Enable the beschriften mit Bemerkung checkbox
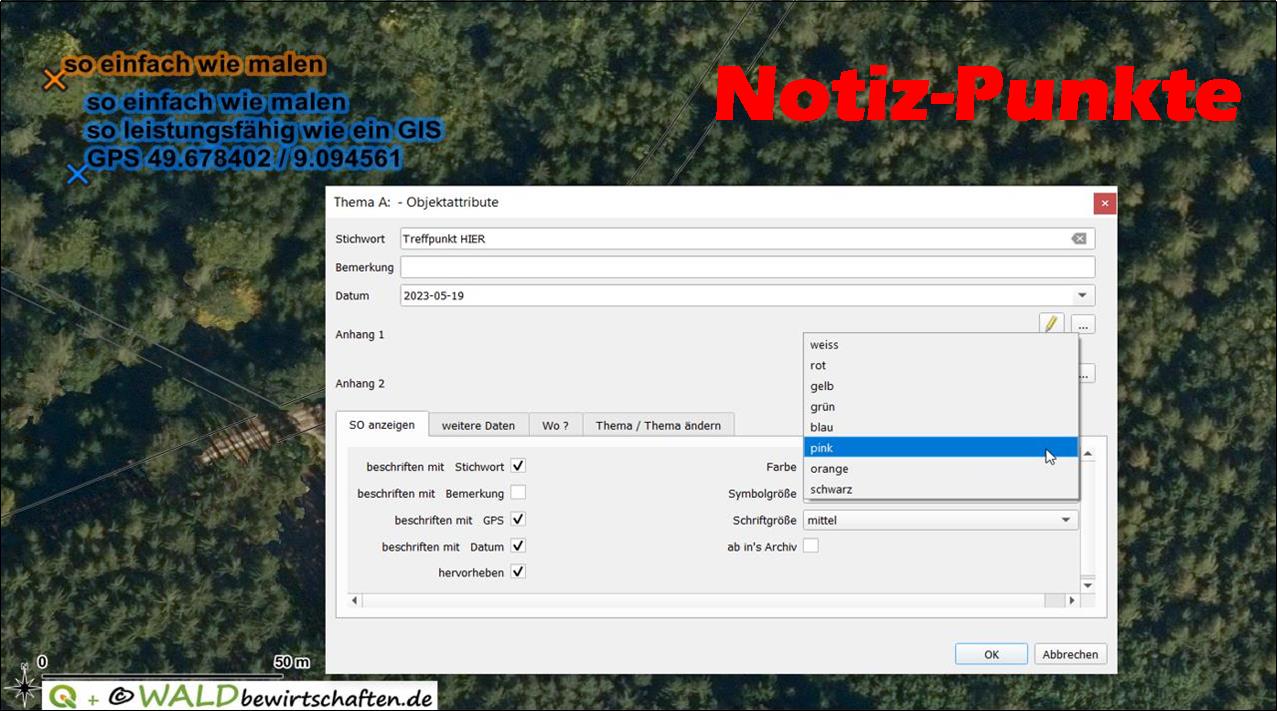 pos(518,493)
